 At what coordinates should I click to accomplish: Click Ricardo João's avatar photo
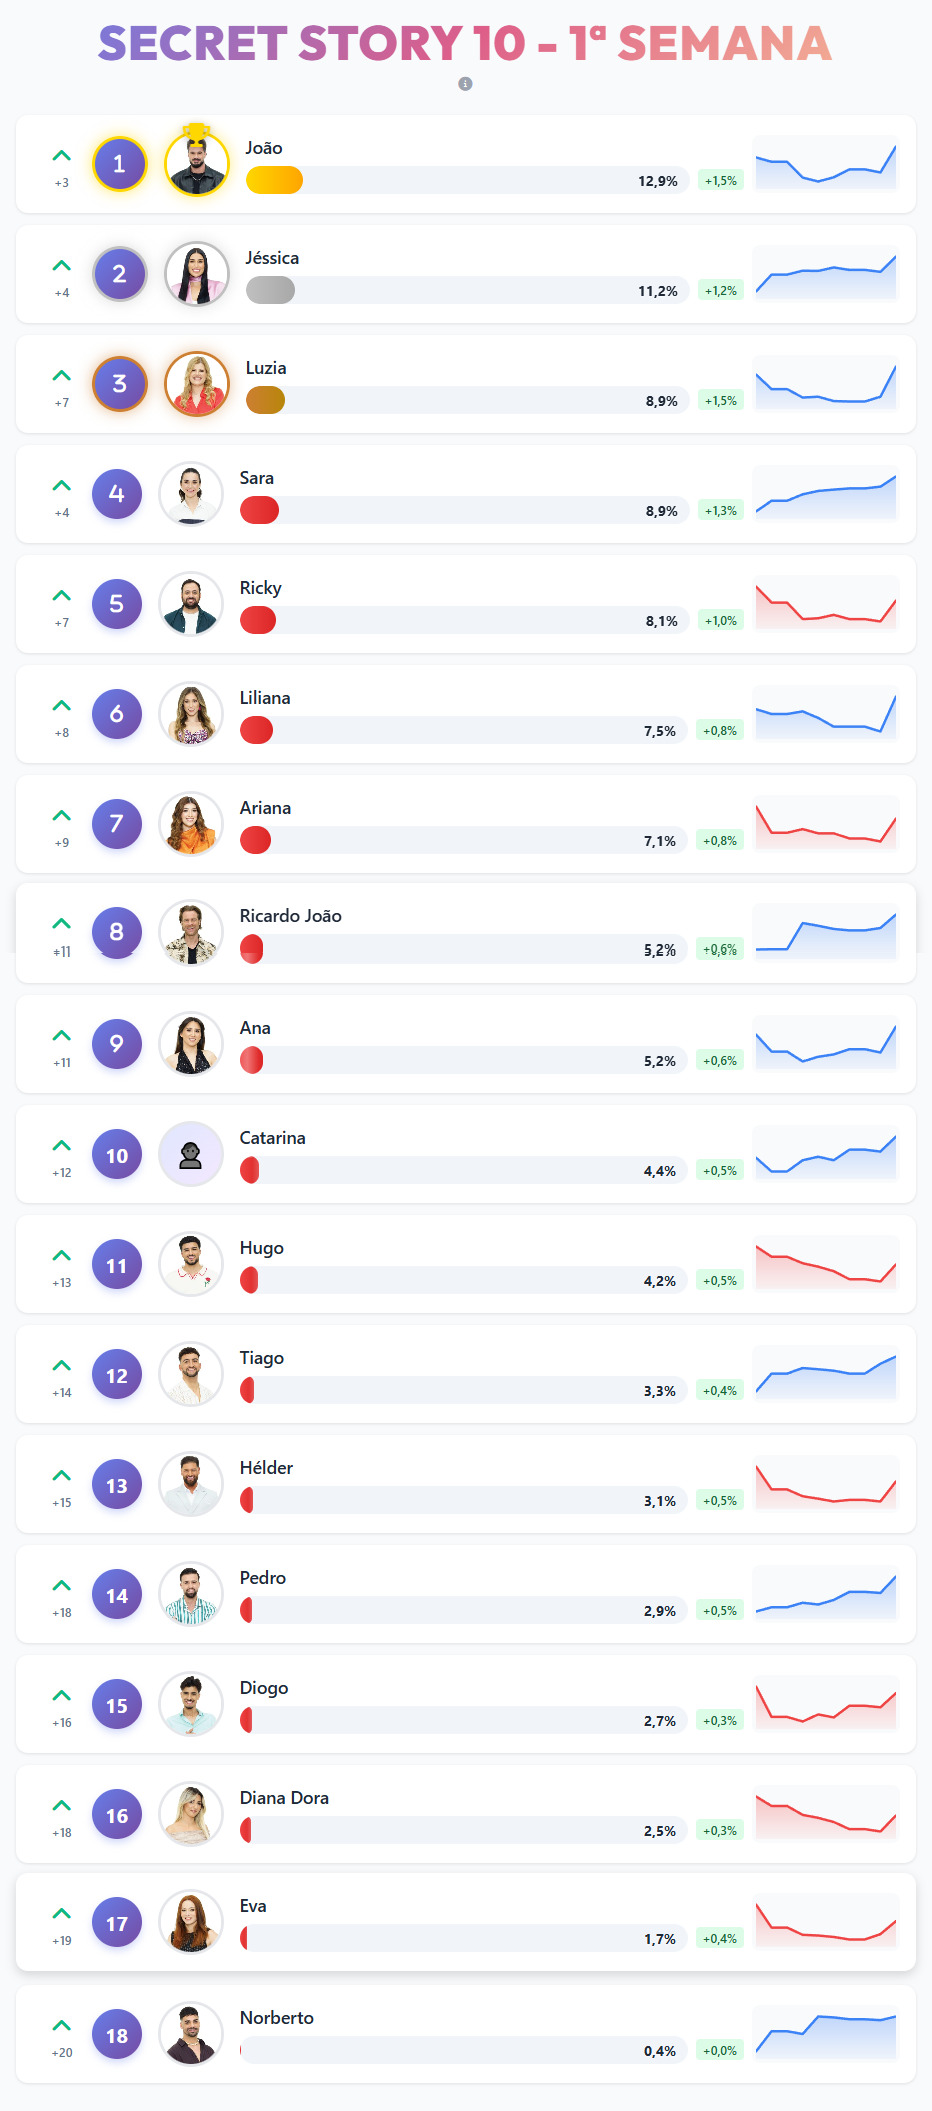tap(191, 933)
